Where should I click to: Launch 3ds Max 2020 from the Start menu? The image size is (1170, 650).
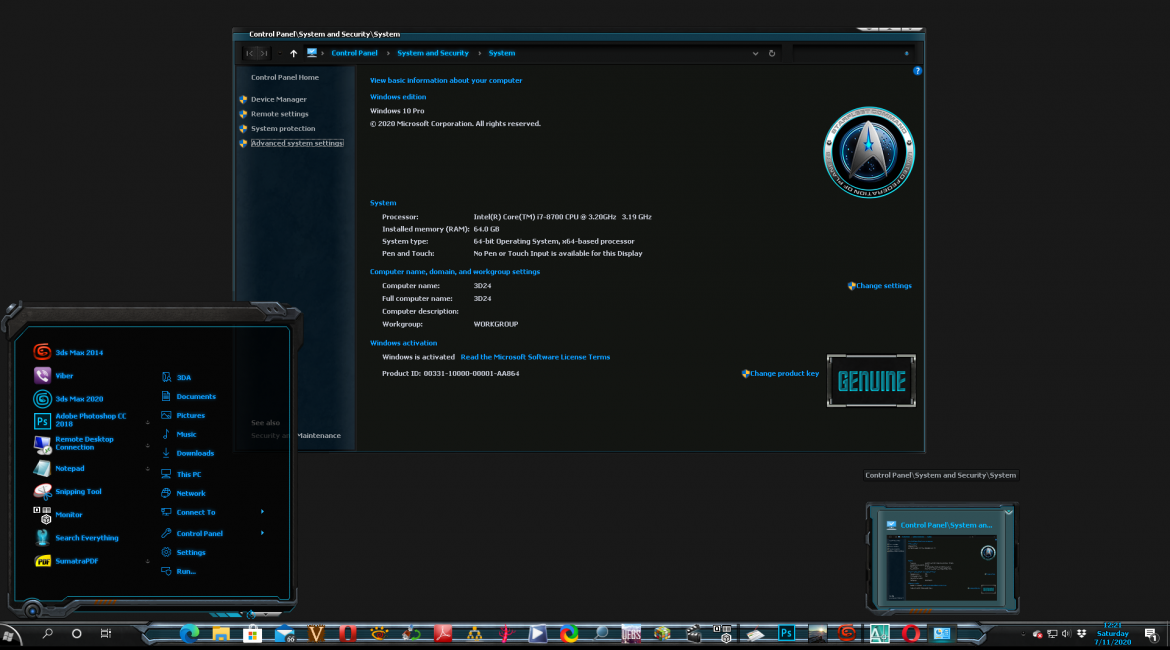[x=69, y=399]
